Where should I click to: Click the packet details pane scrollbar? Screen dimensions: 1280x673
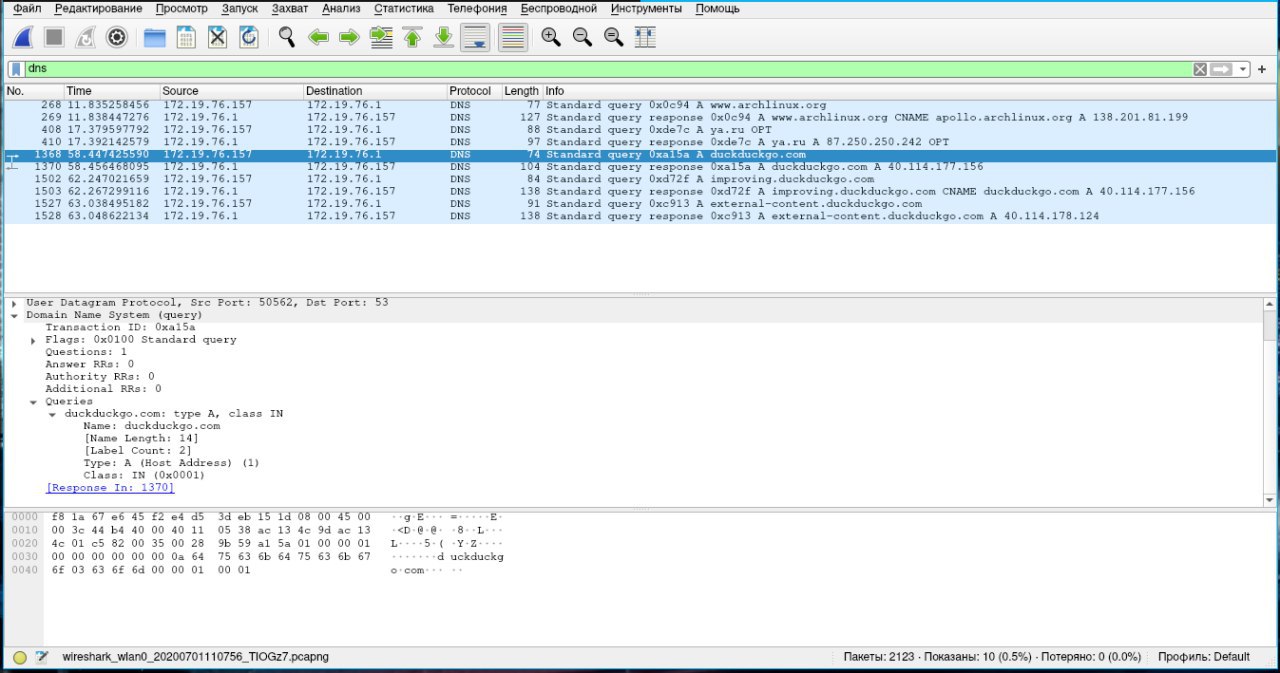[x=1270, y=400]
